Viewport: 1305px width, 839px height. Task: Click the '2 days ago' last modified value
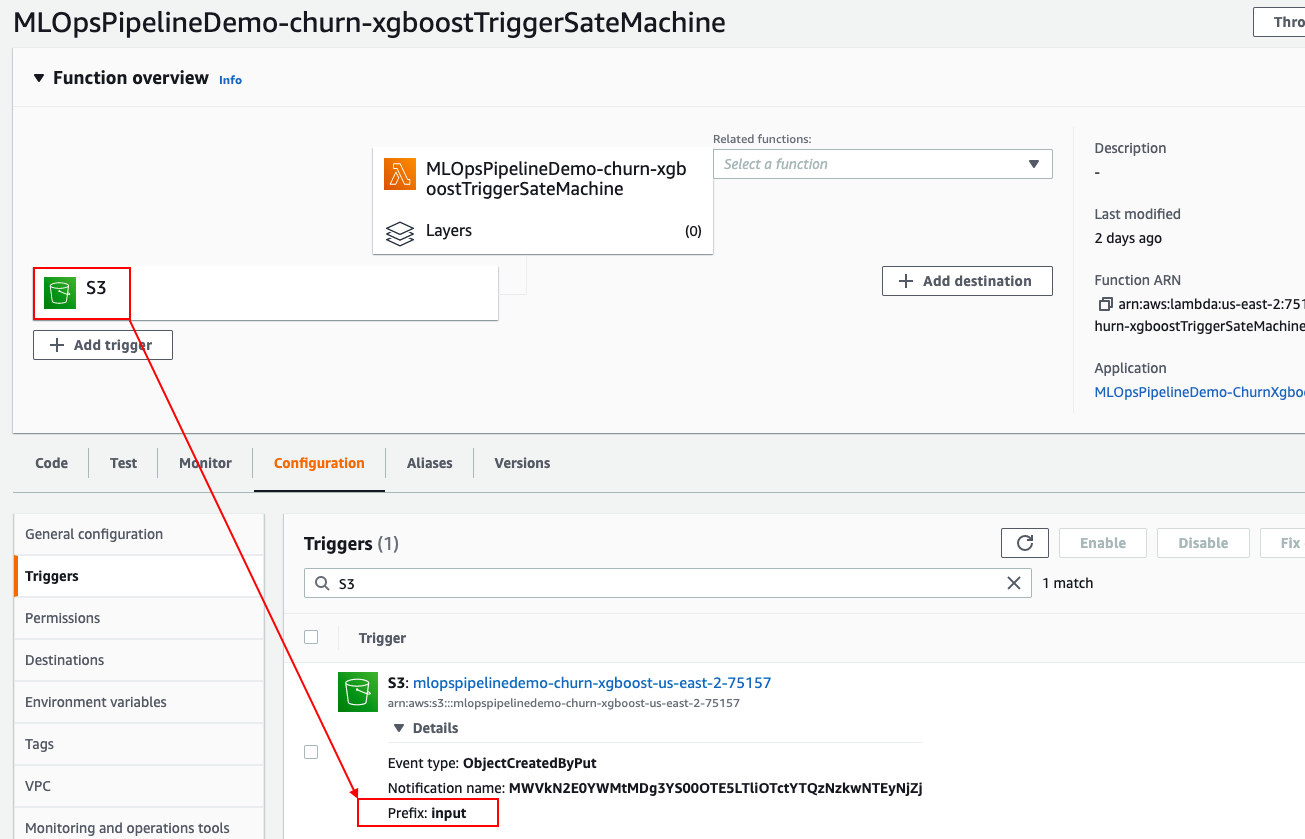tap(1128, 238)
